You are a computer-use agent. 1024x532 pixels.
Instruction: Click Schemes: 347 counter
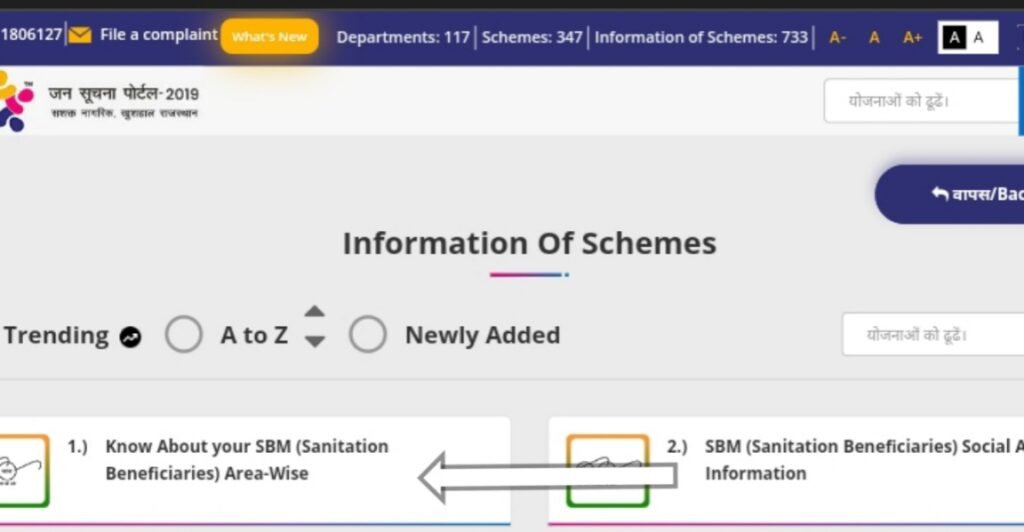[x=532, y=37]
